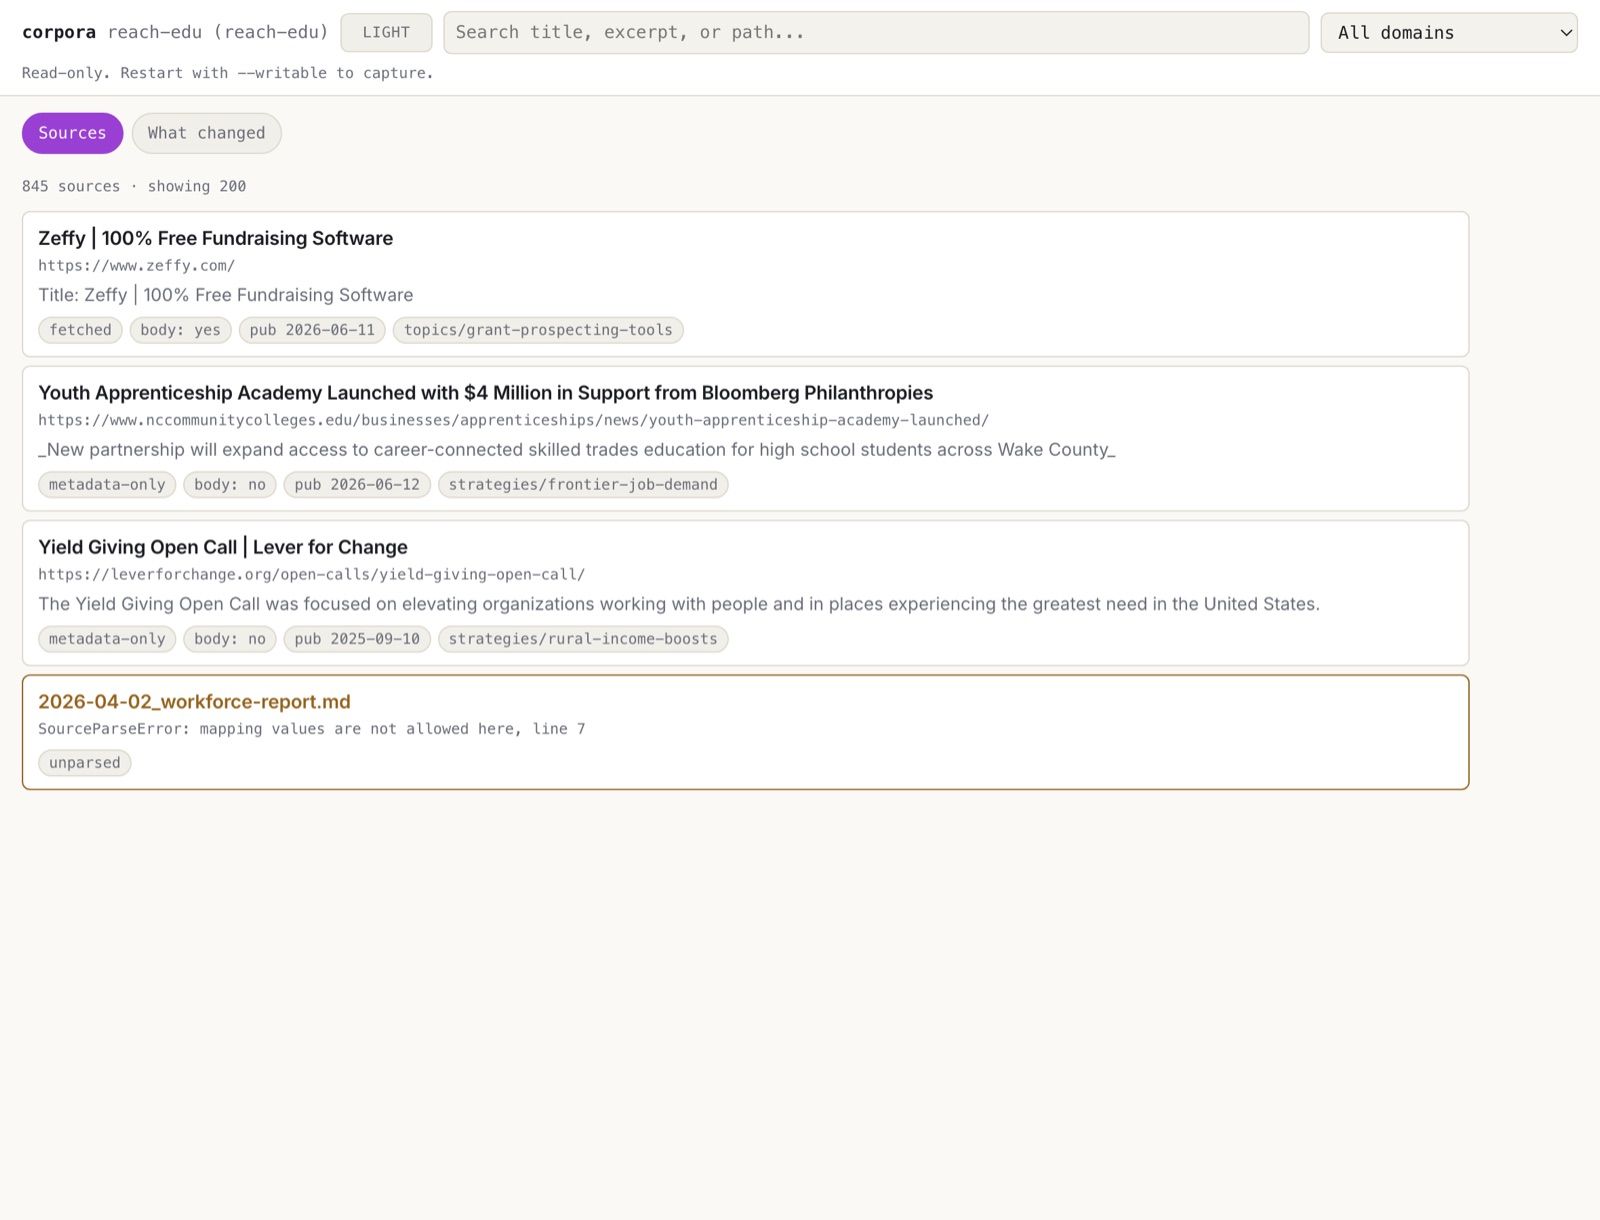Click the pub 2026-06-12 tag
Viewport: 1600px width, 1220px height.
tap(357, 485)
